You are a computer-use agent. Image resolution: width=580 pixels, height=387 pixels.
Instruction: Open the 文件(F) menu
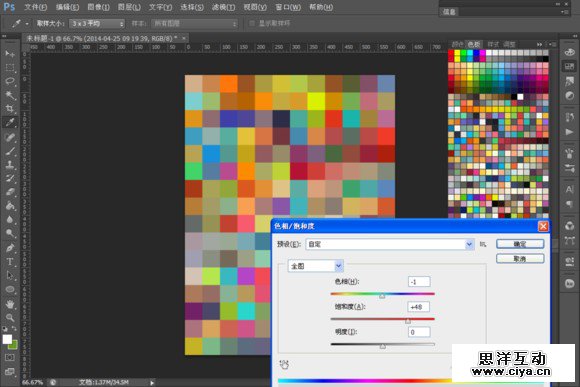click(x=36, y=7)
